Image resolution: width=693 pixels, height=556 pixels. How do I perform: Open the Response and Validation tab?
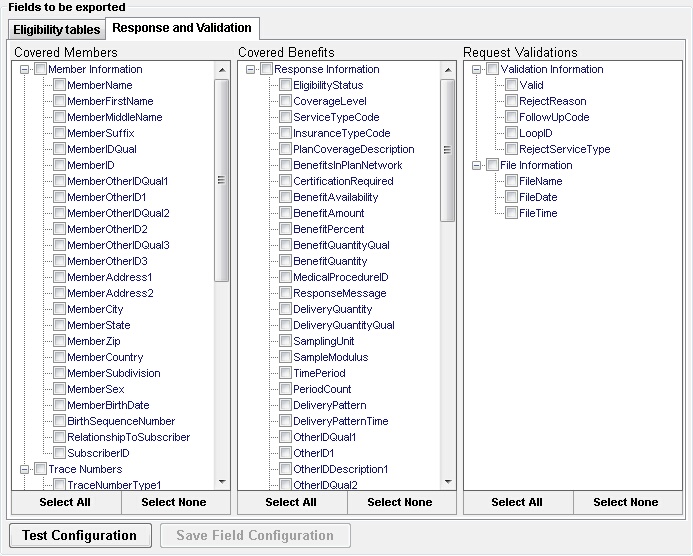click(x=183, y=28)
